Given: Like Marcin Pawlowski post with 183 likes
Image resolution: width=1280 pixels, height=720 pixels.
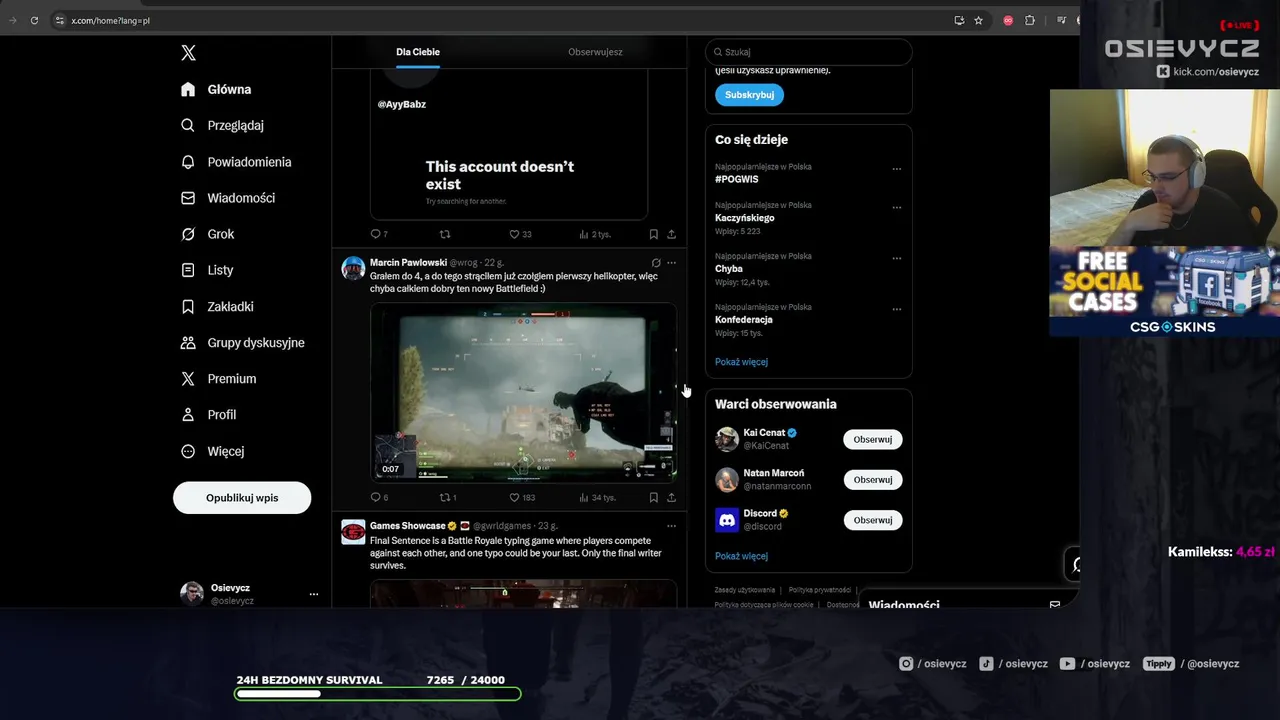Looking at the screenshot, I should click(522, 497).
